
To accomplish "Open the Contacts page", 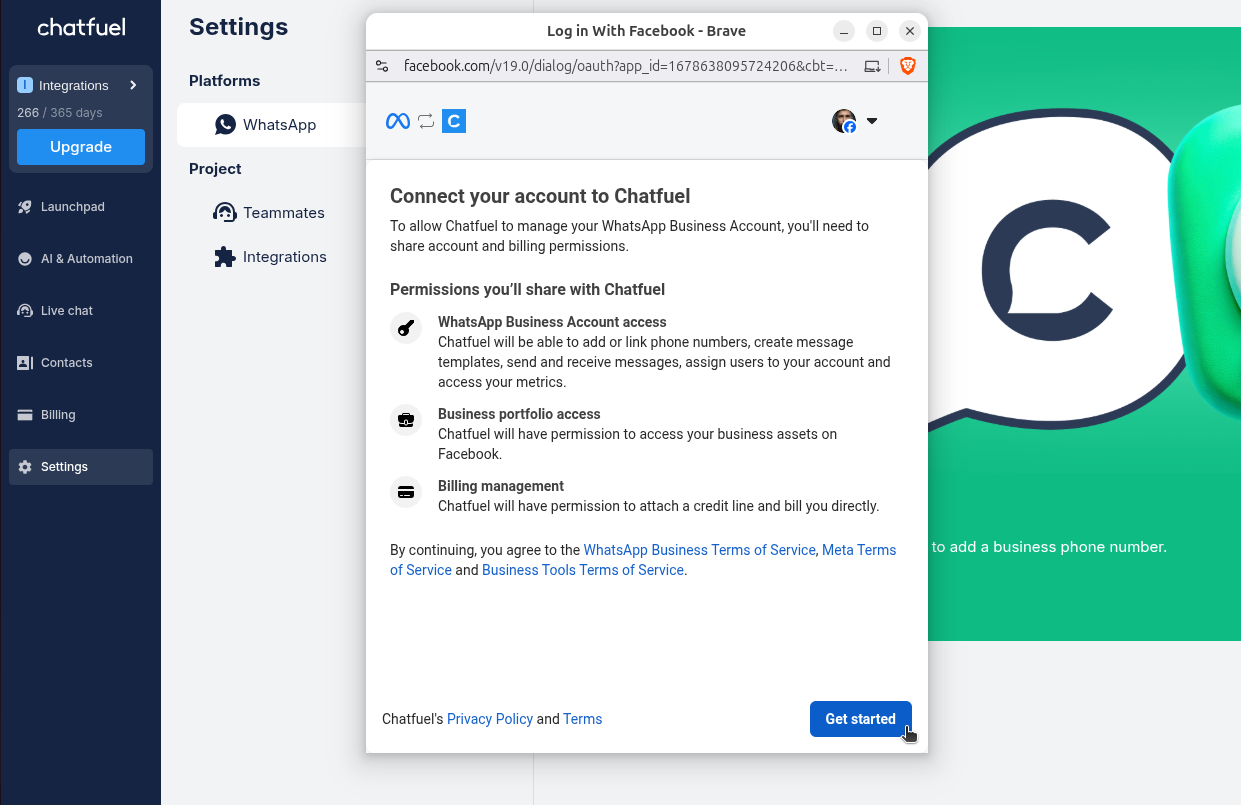I will coord(66,363).
